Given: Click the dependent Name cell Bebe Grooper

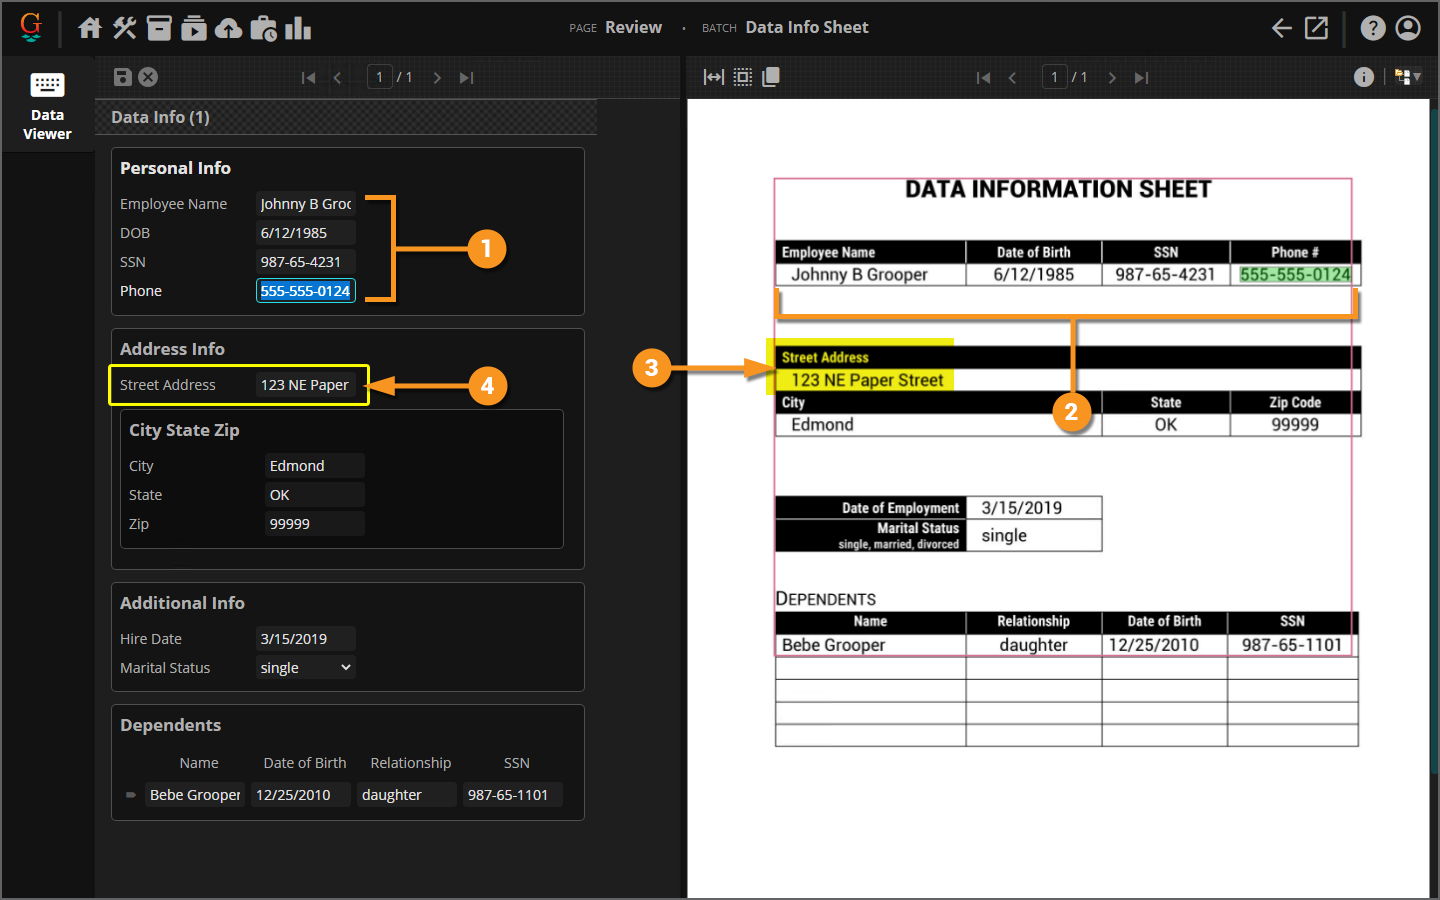Looking at the screenshot, I should click(x=195, y=795).
